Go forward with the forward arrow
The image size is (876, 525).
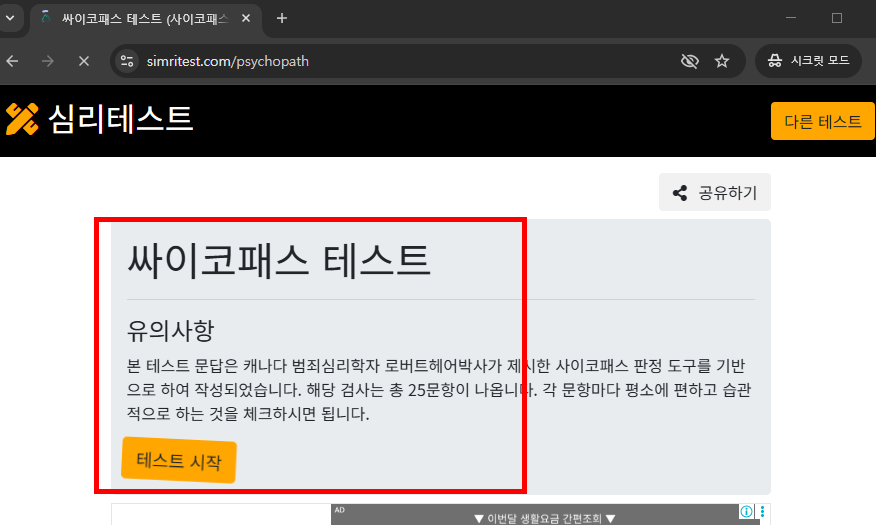coord(48,61)
